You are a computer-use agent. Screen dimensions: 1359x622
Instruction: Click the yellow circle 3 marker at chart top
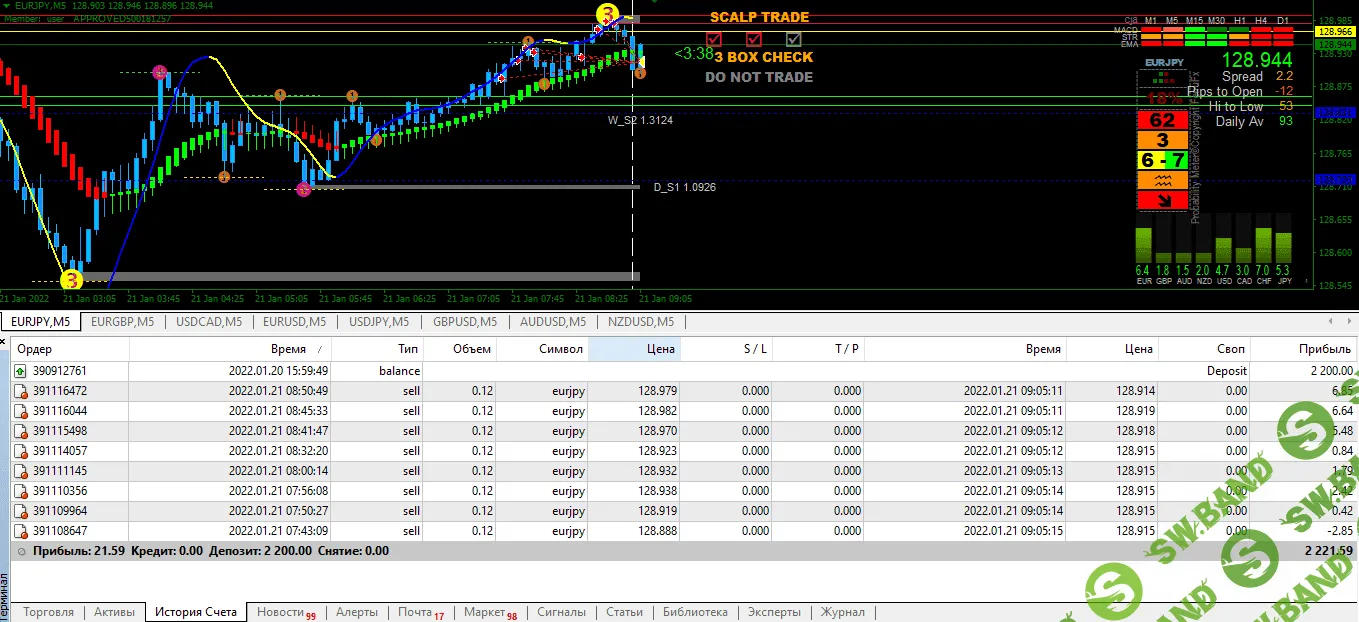(x=607, y=13)
